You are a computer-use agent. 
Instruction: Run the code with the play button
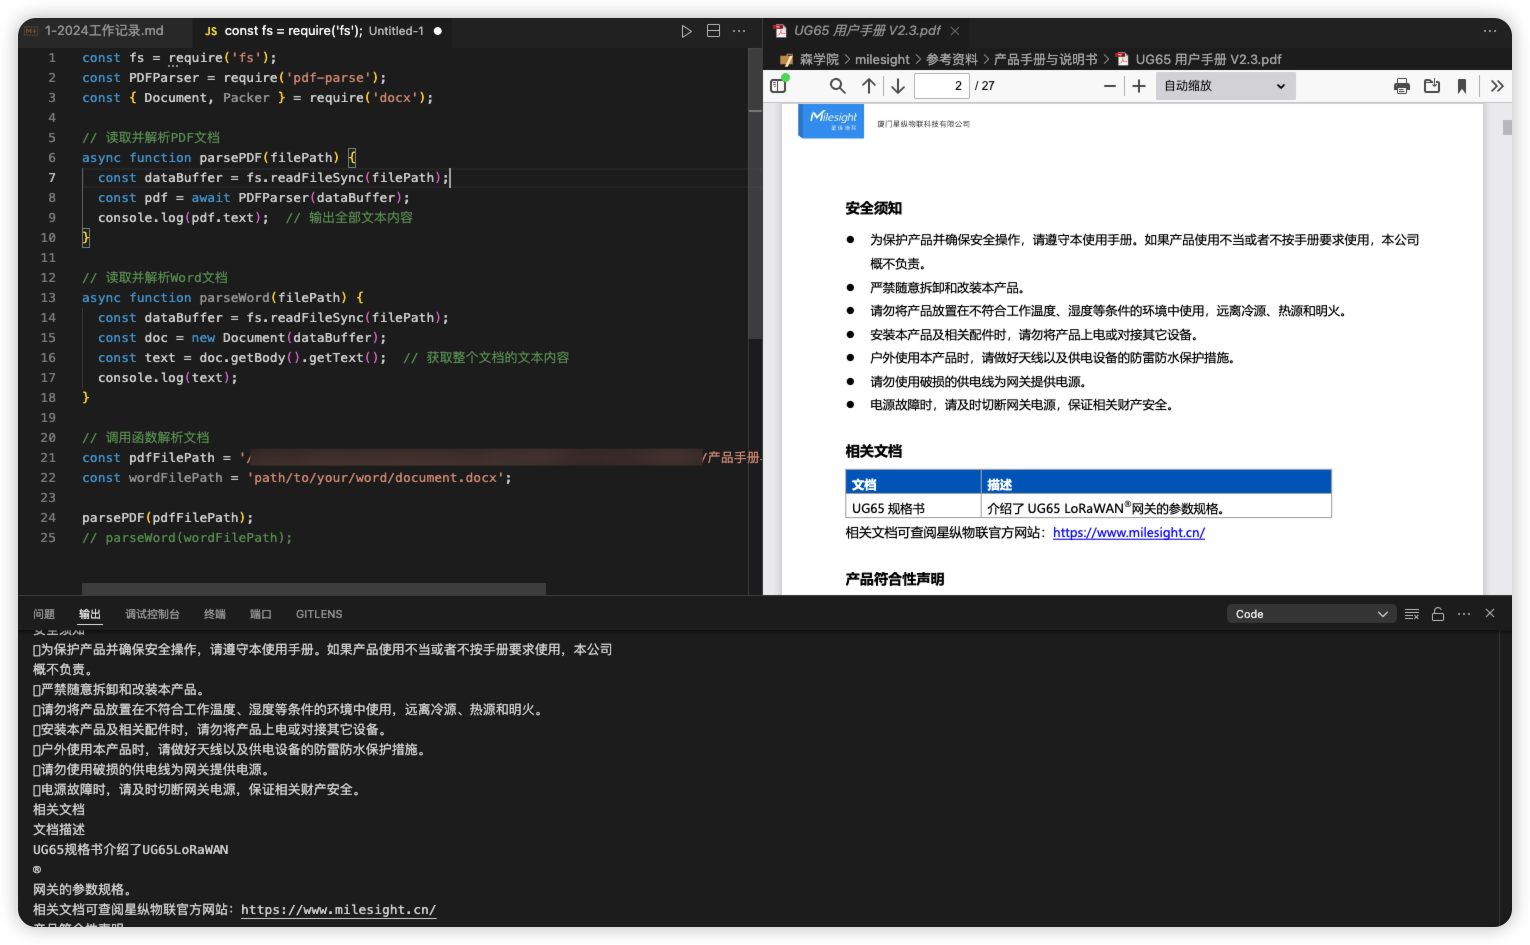coord(686,31)
